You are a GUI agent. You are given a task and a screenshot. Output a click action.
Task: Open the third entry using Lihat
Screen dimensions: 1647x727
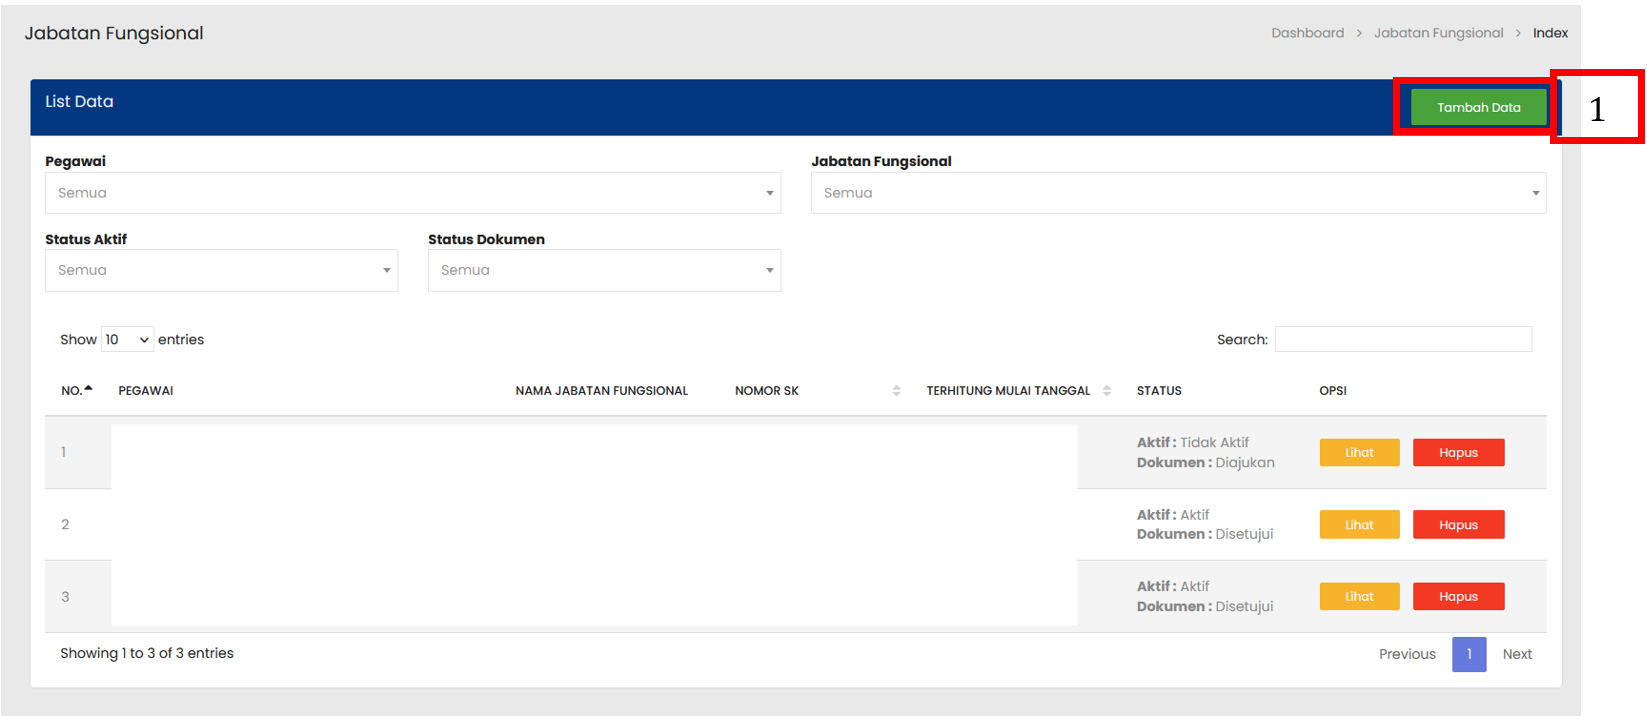[1358, 597]
